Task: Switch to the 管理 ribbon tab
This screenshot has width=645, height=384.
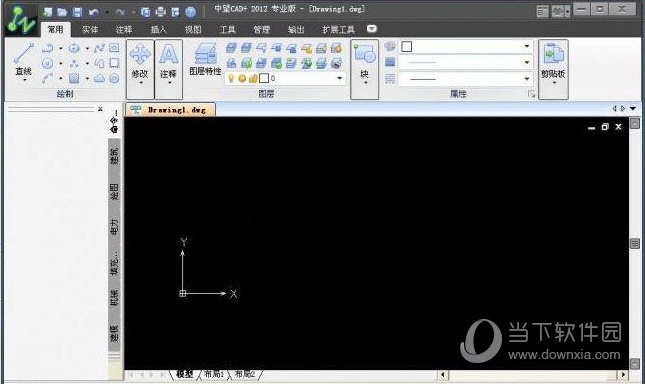Action: click(262, 29)
